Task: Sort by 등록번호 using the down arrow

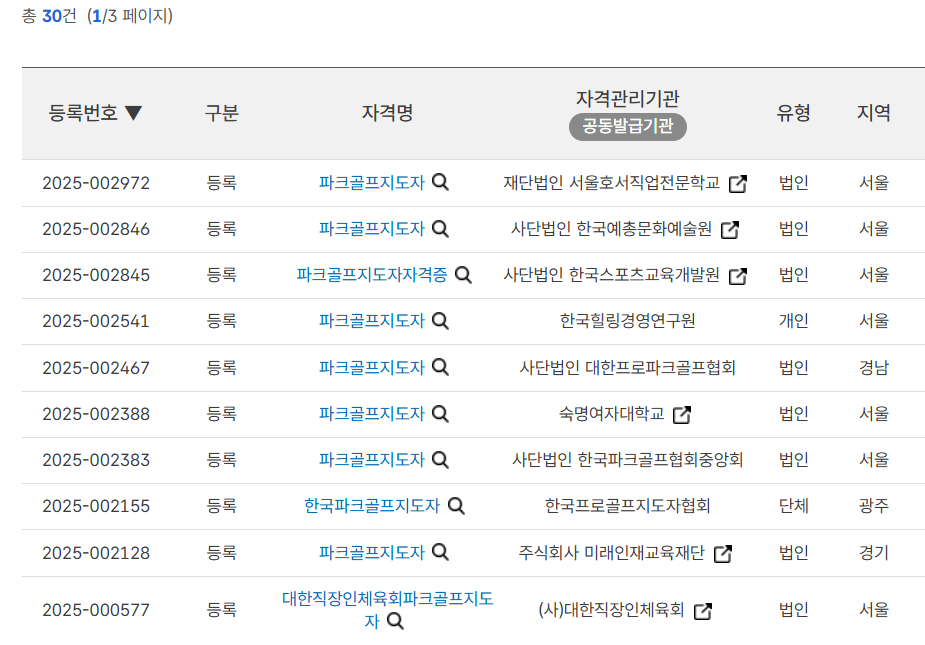Action: (x=134, y=113)
